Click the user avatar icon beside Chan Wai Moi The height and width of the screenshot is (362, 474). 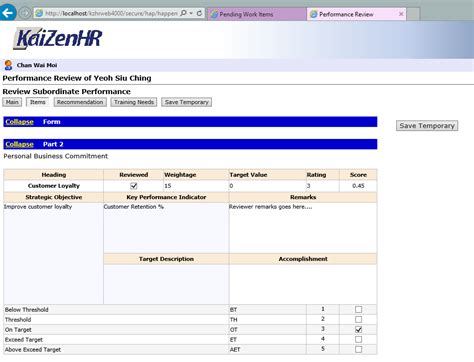pos(8,65)
